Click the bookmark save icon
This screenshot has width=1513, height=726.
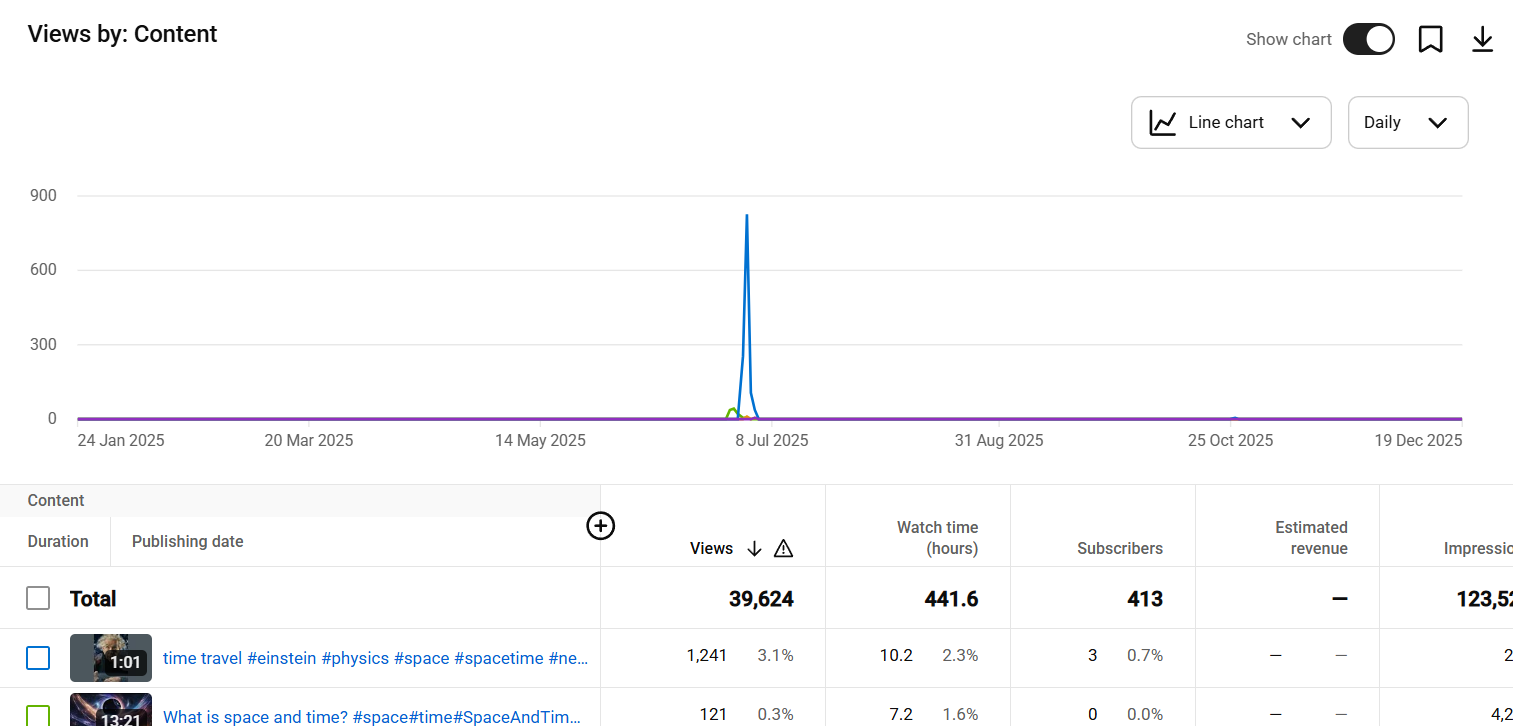pos(1430,40)
